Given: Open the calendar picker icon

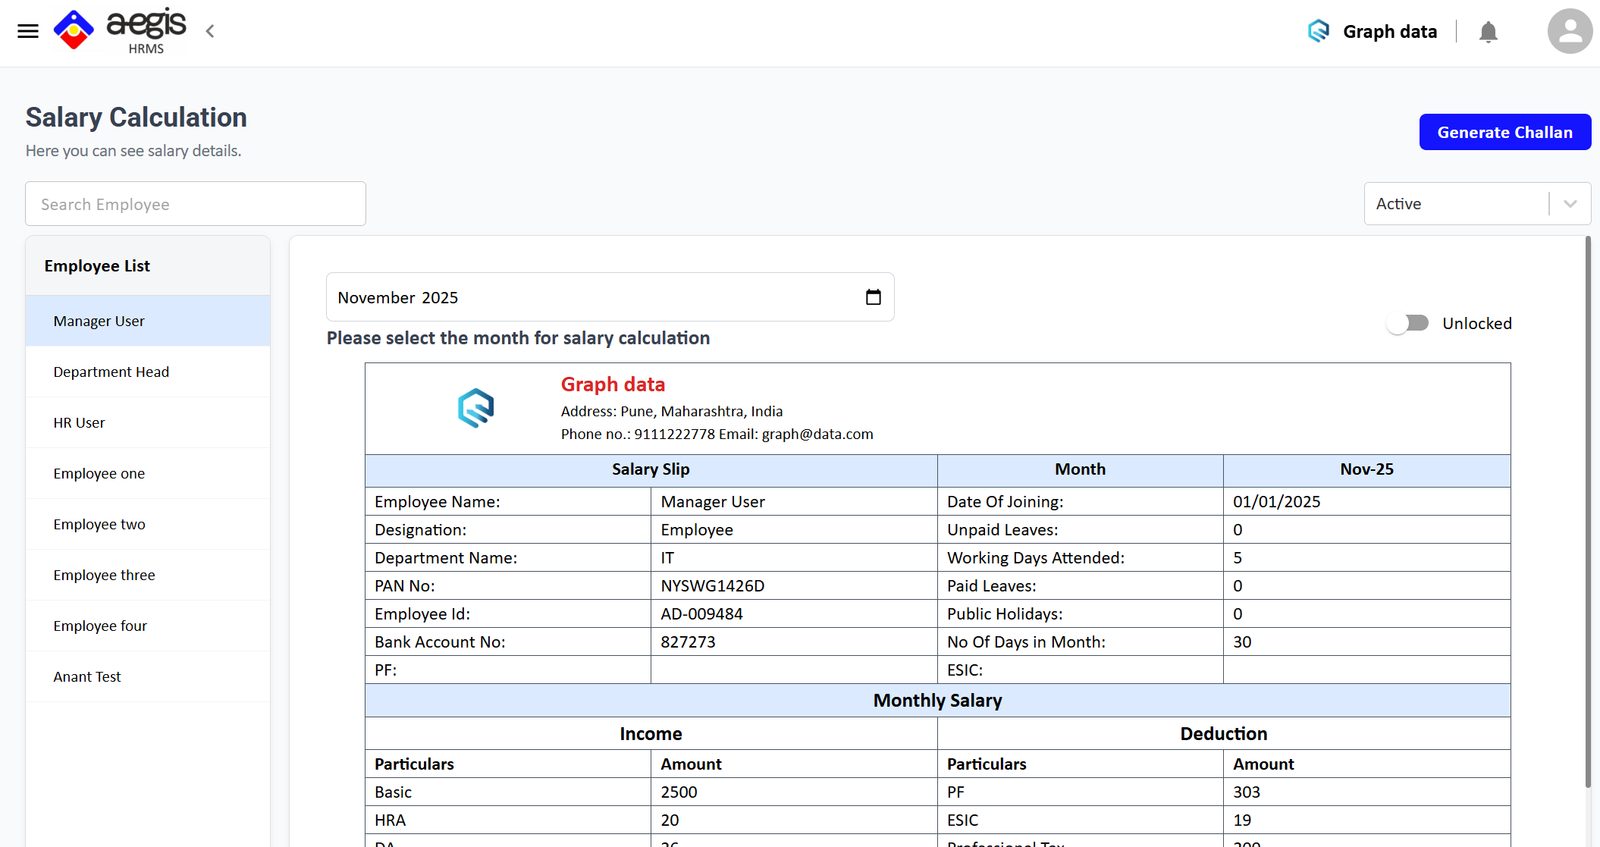Looking at the screenshot, I should (873, 297).
